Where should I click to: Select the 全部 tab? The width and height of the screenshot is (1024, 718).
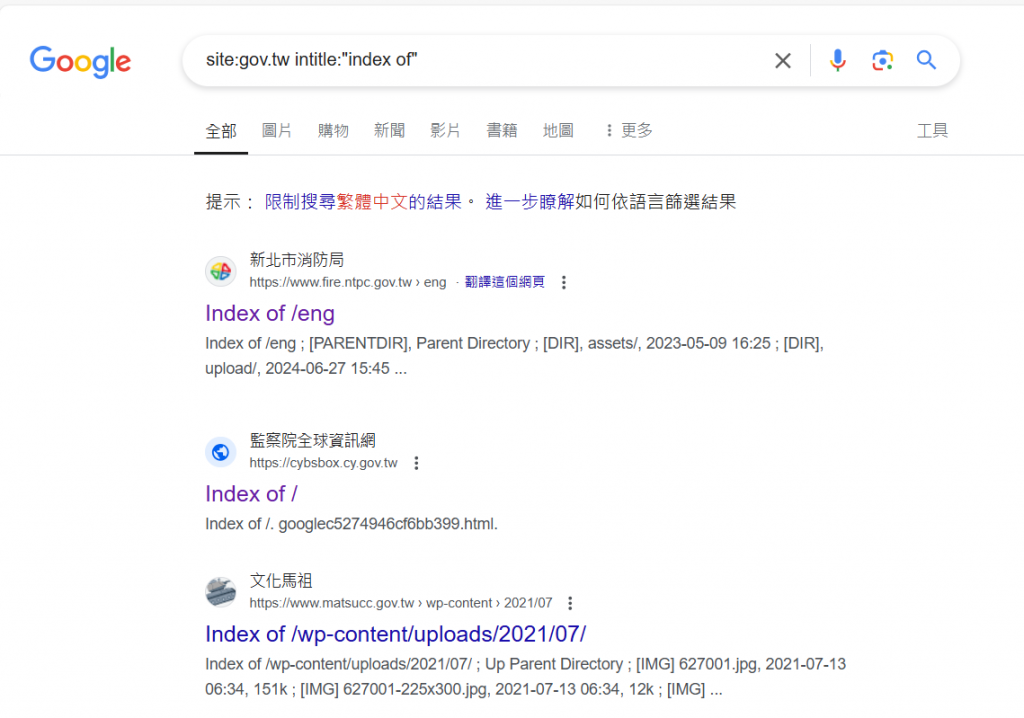[x=221, y=131]
